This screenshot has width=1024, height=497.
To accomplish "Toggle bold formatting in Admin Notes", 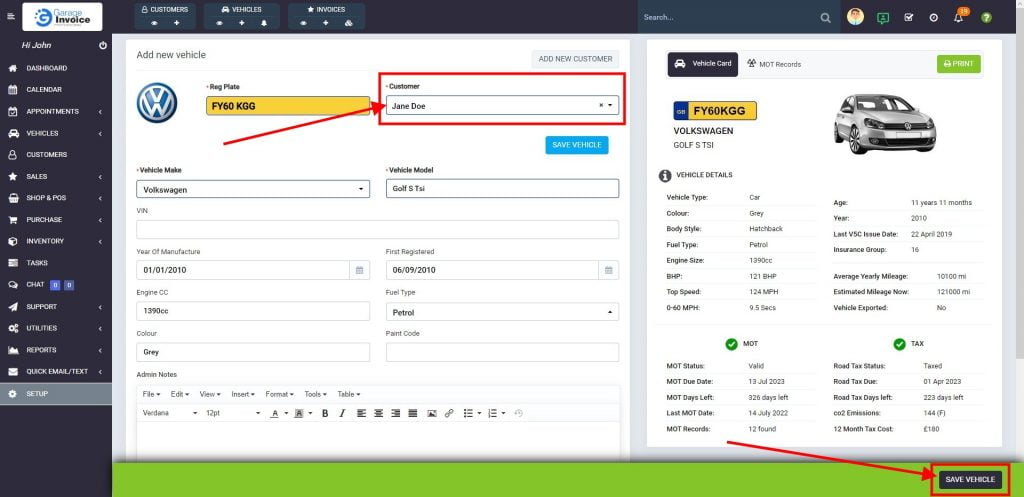I will [325, 413].
